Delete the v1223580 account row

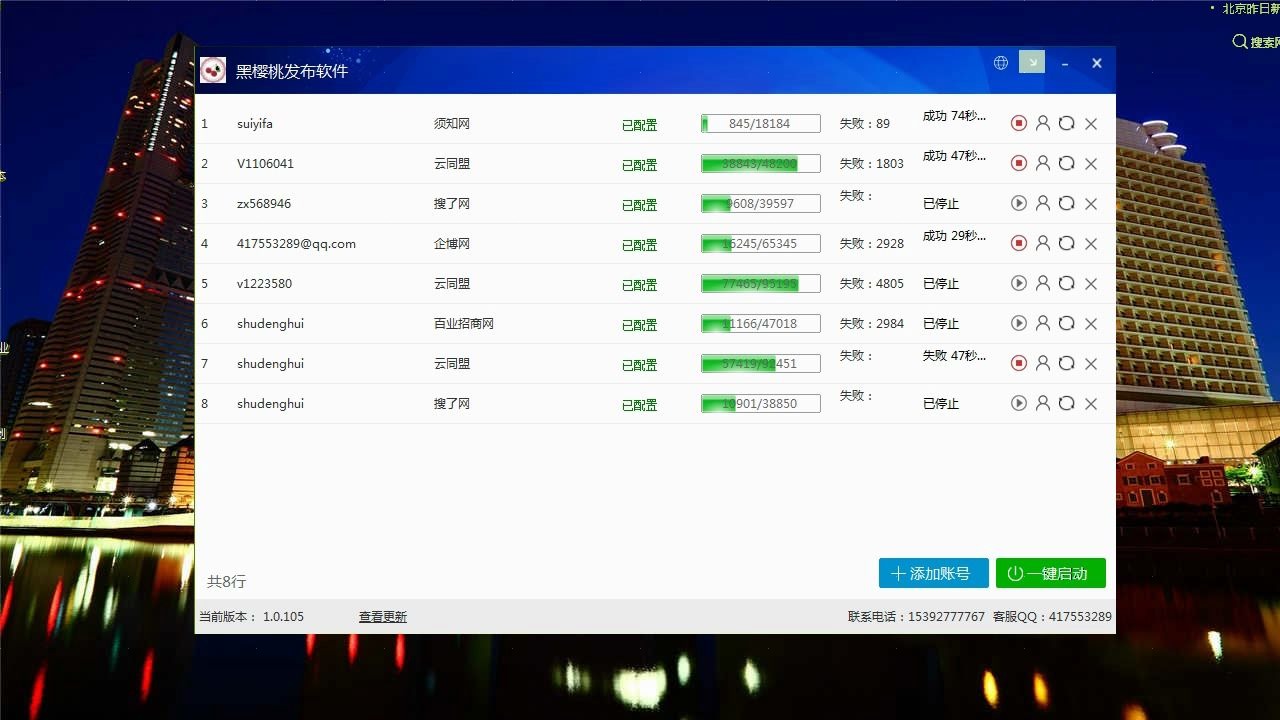1091,284
